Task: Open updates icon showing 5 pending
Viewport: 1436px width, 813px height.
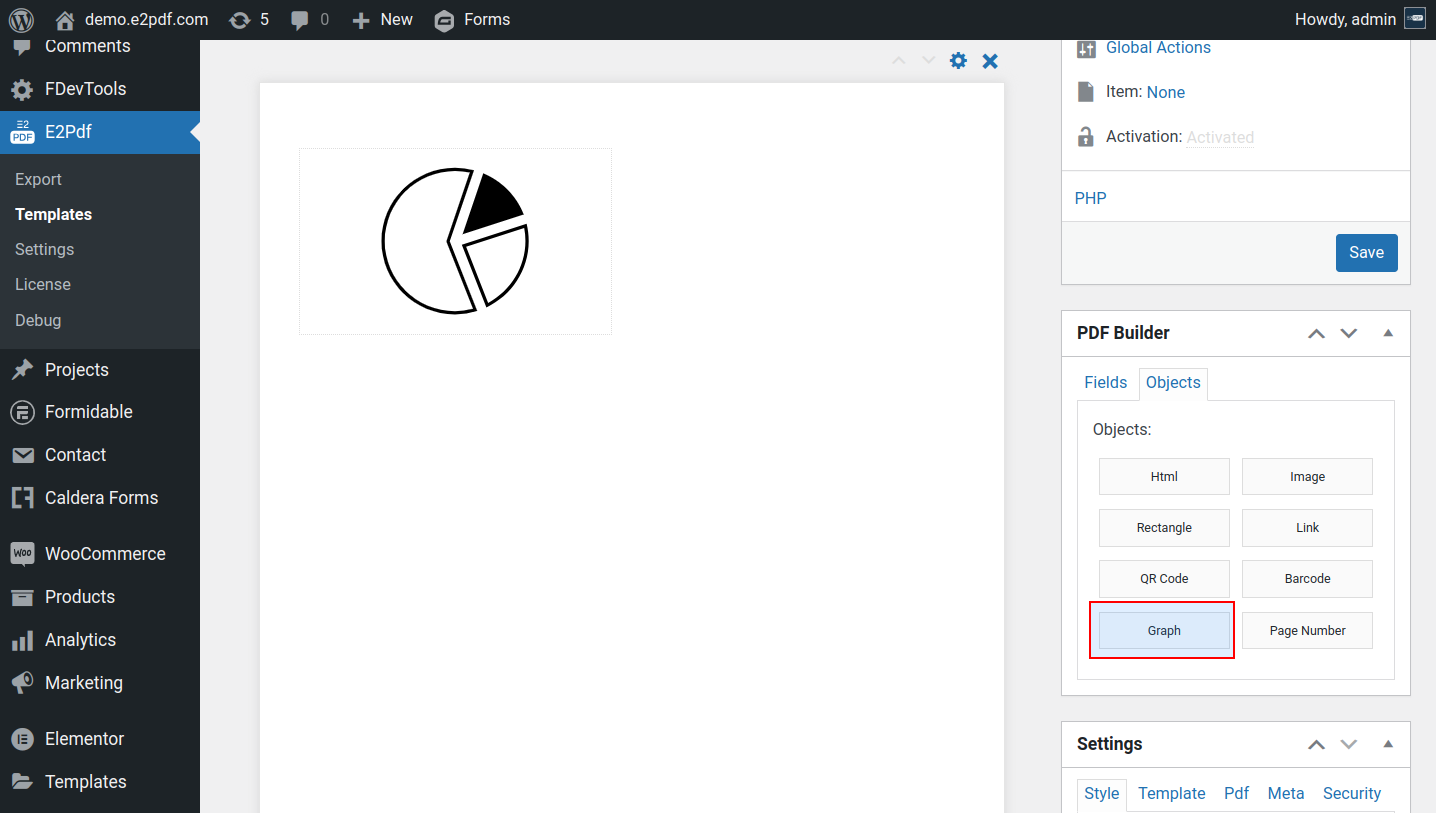Action: tap(249, 20)
